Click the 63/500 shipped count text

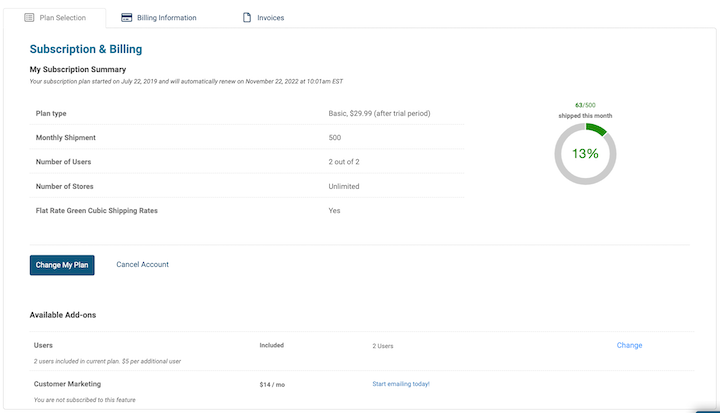coord(585,105)
